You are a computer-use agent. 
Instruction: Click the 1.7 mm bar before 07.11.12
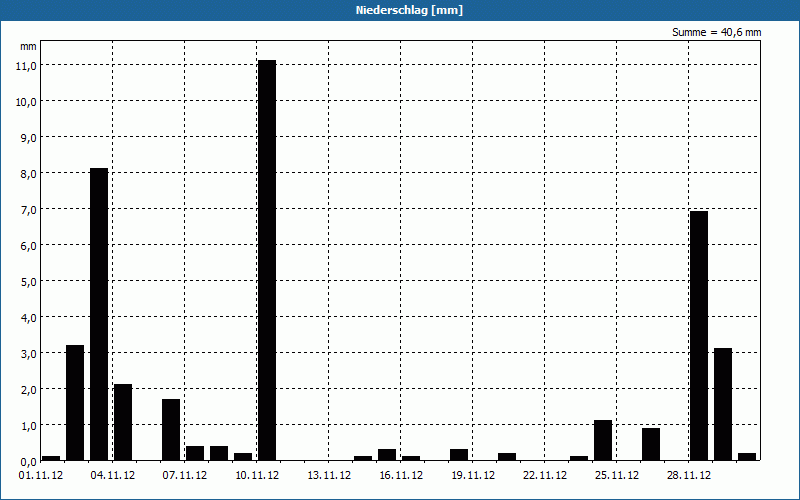click(x=171, y=430)
